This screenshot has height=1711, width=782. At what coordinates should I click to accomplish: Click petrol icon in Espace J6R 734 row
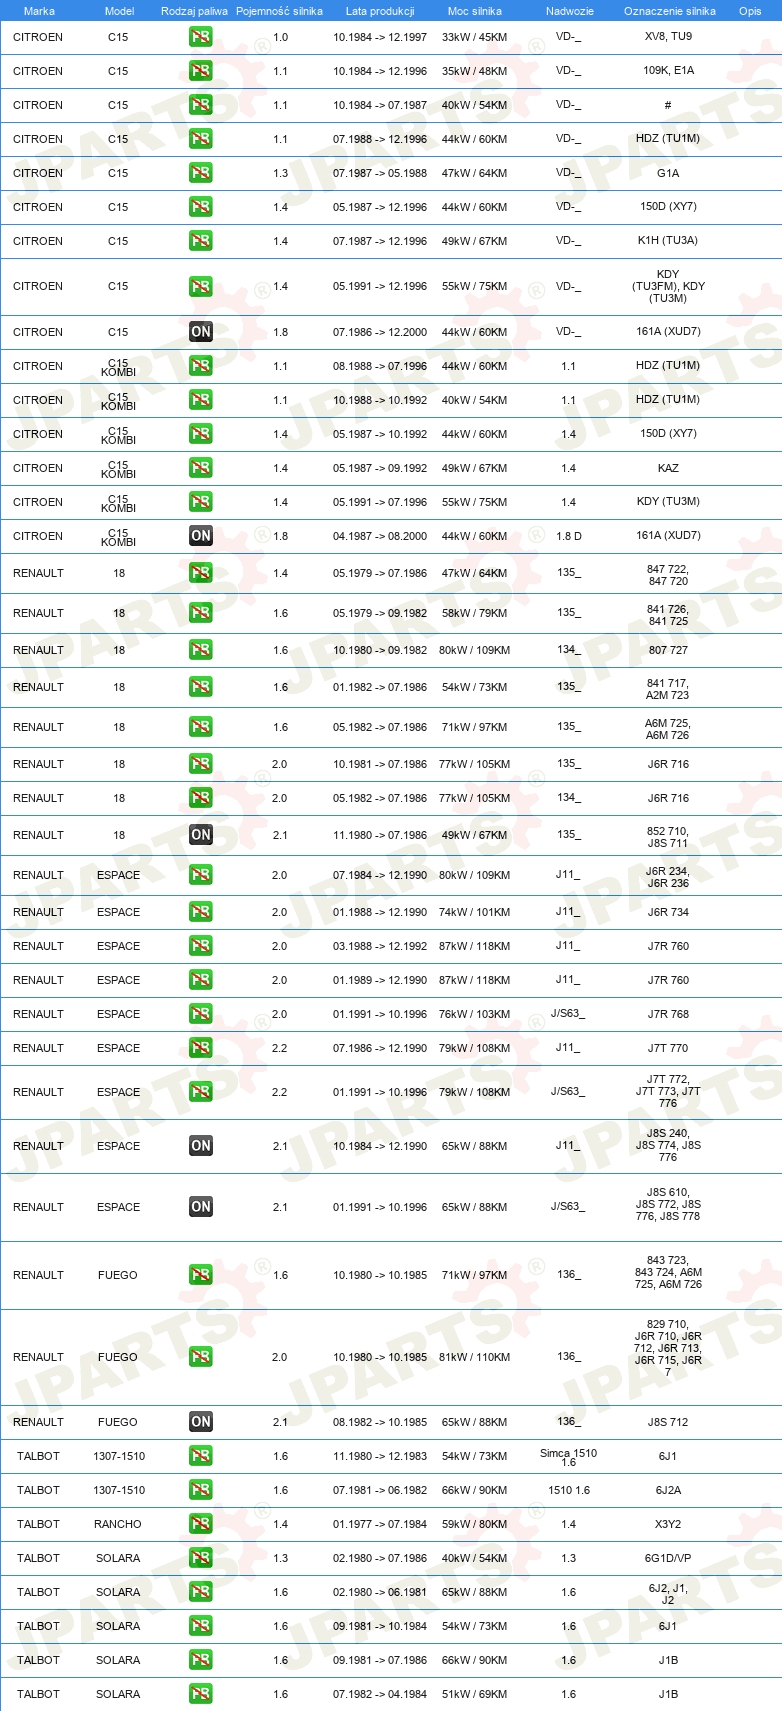point(200,912)
